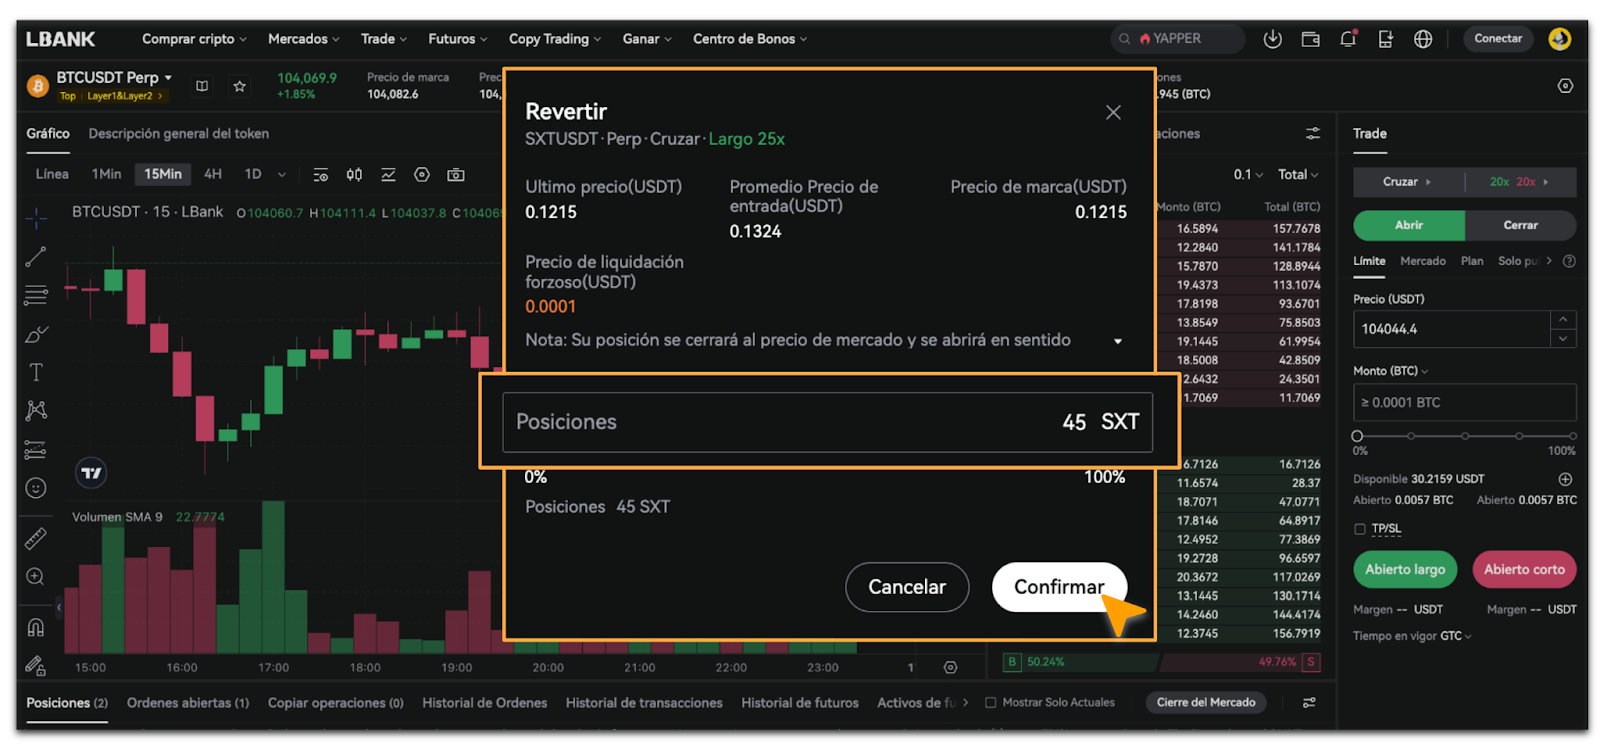
Task: Enable the TP/SL checkbox
Action: pos(1360,529)
